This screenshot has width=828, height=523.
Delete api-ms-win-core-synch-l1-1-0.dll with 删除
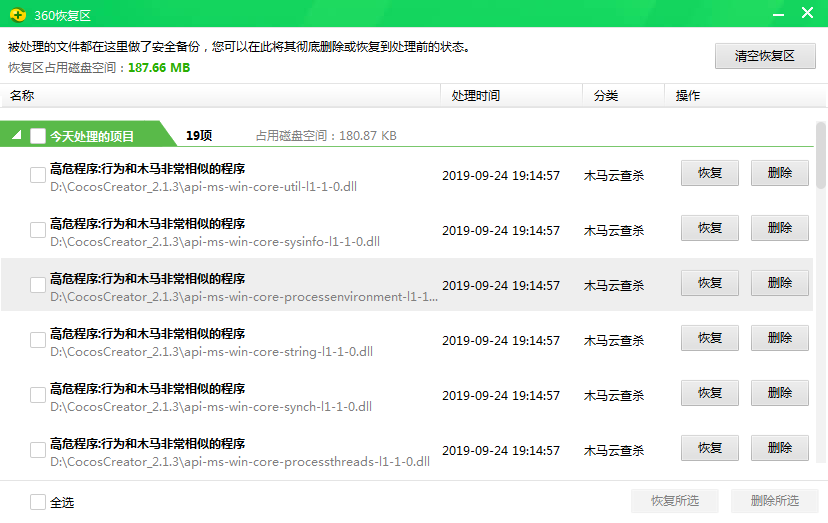[x=780, y=393]
